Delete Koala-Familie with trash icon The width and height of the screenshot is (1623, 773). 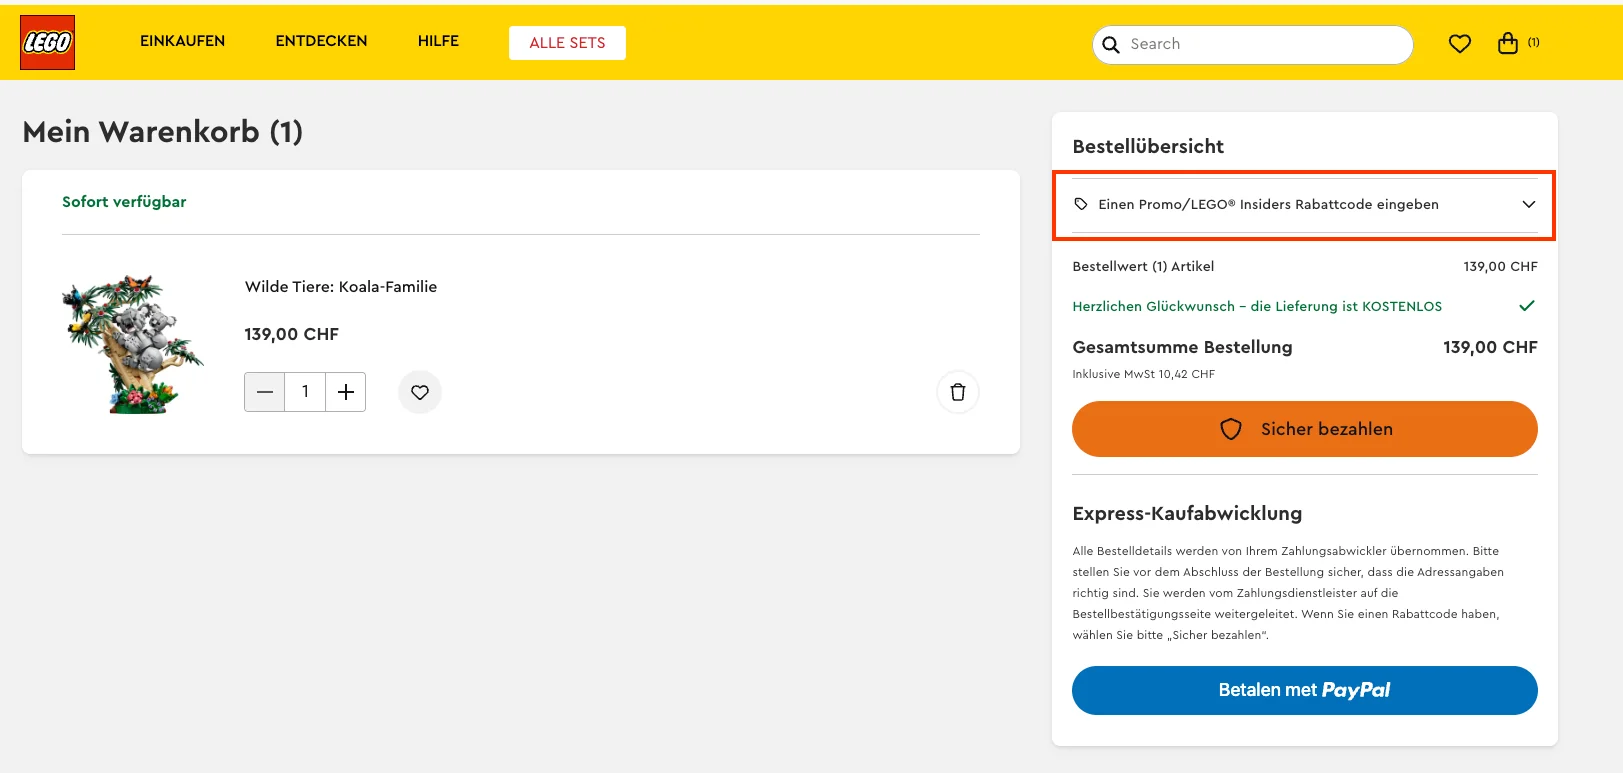958,392
